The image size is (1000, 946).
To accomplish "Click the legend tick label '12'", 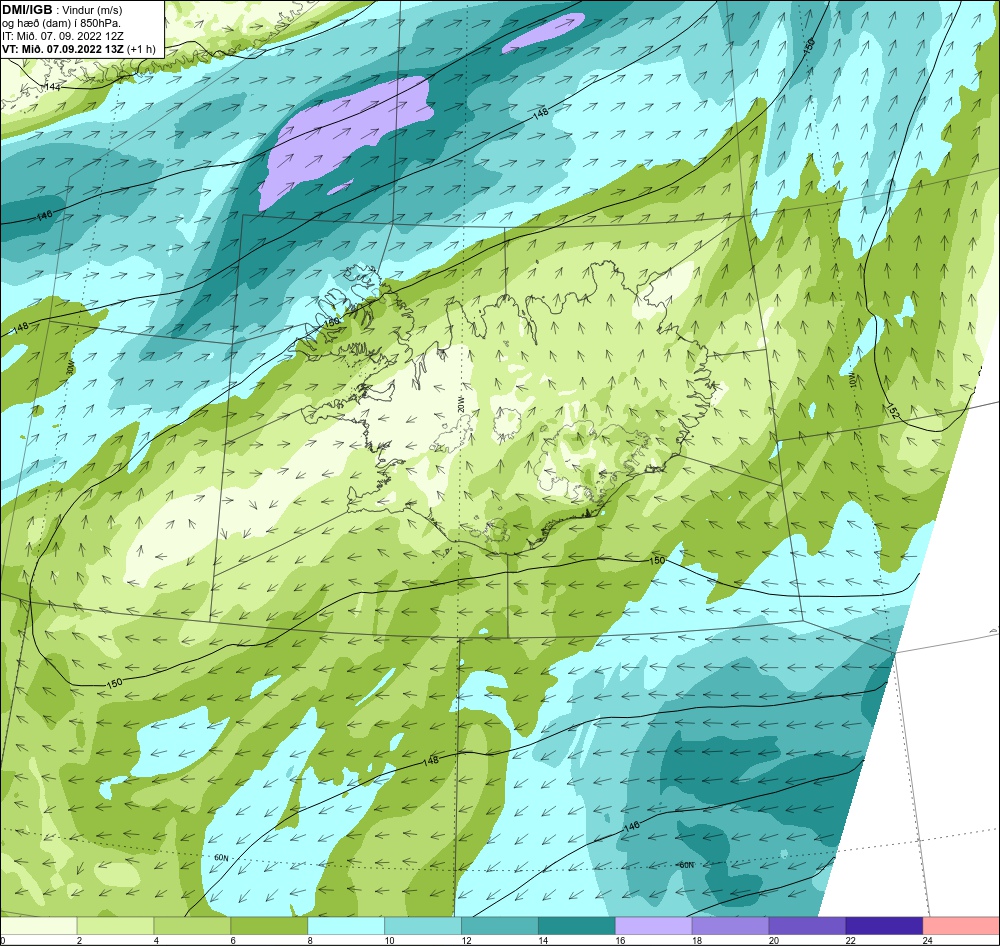I will click(466, 940).
